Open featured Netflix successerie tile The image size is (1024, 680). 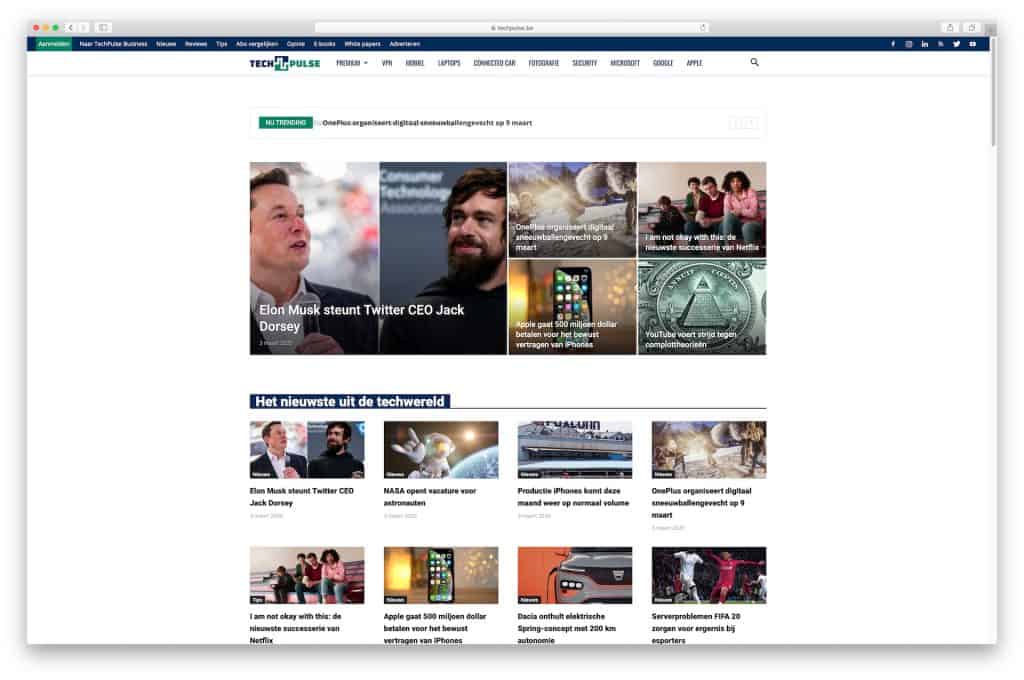coord(702,209)
